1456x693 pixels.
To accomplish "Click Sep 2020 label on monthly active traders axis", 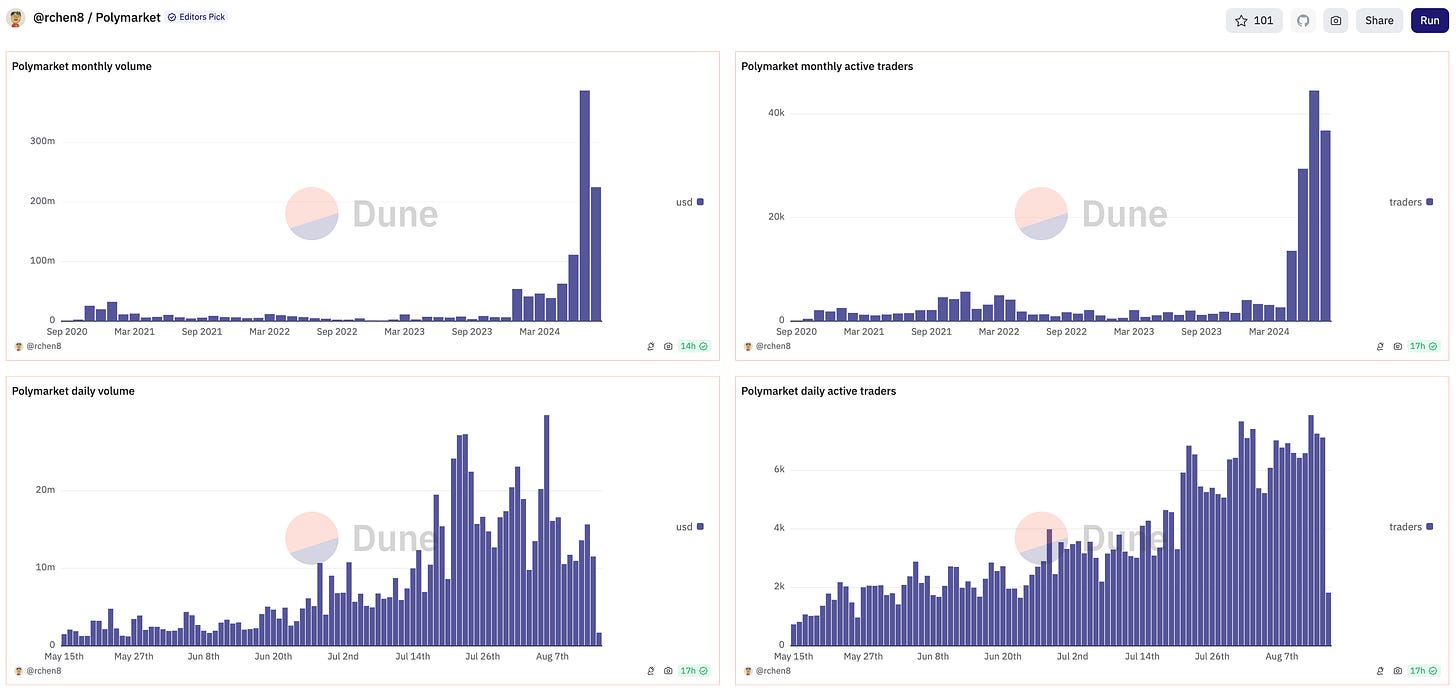I will point(797,331).
